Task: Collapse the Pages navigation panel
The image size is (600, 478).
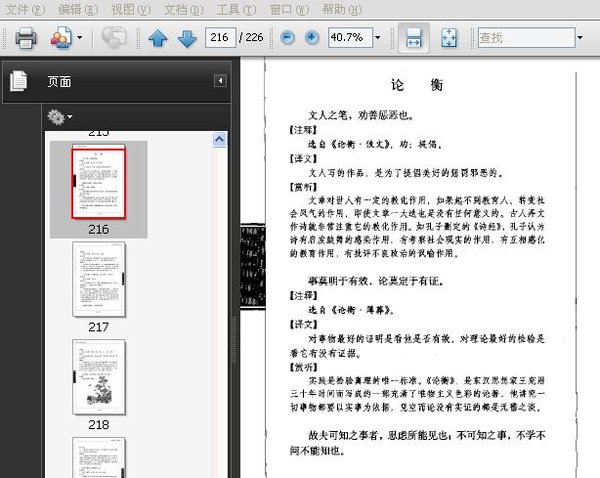Action: [220, 81]
